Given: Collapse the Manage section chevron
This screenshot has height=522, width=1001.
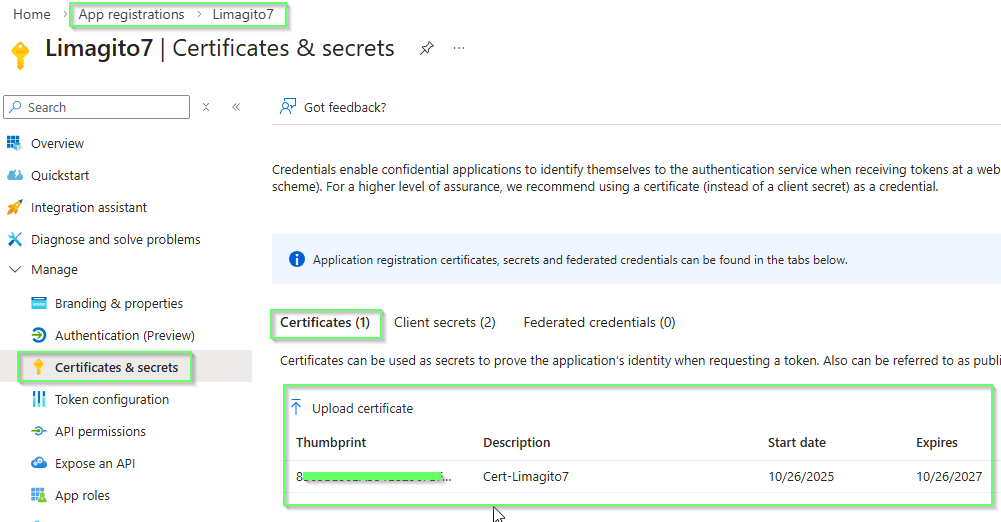Looking at the screenshot, I should 15,269.
